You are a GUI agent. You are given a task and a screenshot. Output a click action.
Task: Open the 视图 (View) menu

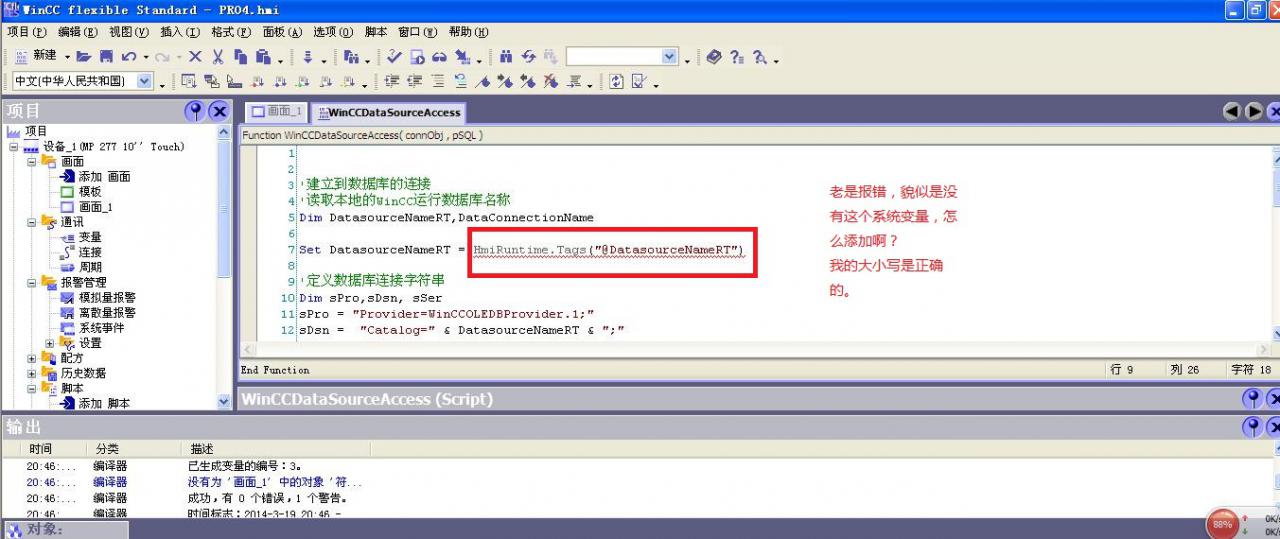[128, 32]
